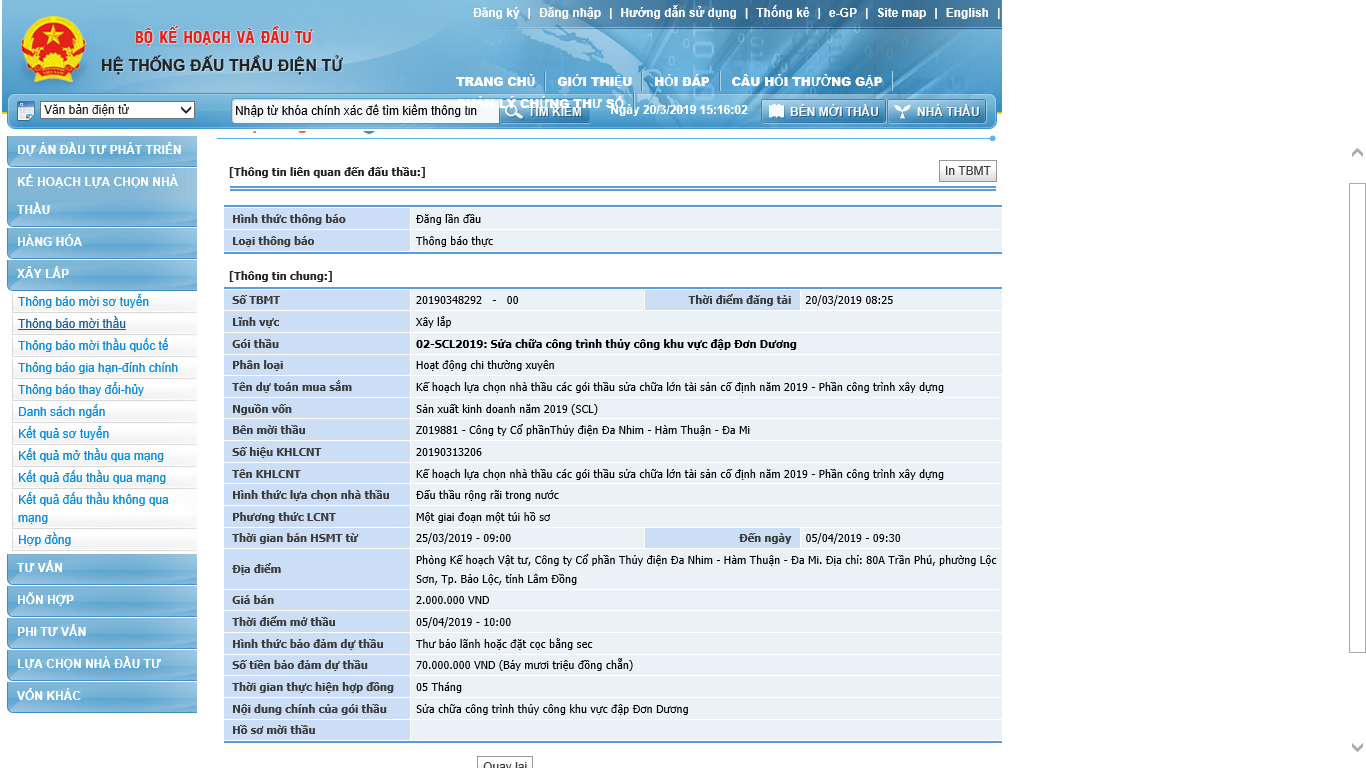Click the magnifier TÌM KIẾM search button
Image resolution: width=1366 pixels, height=768 pixels.
click(x=544, y=111)
